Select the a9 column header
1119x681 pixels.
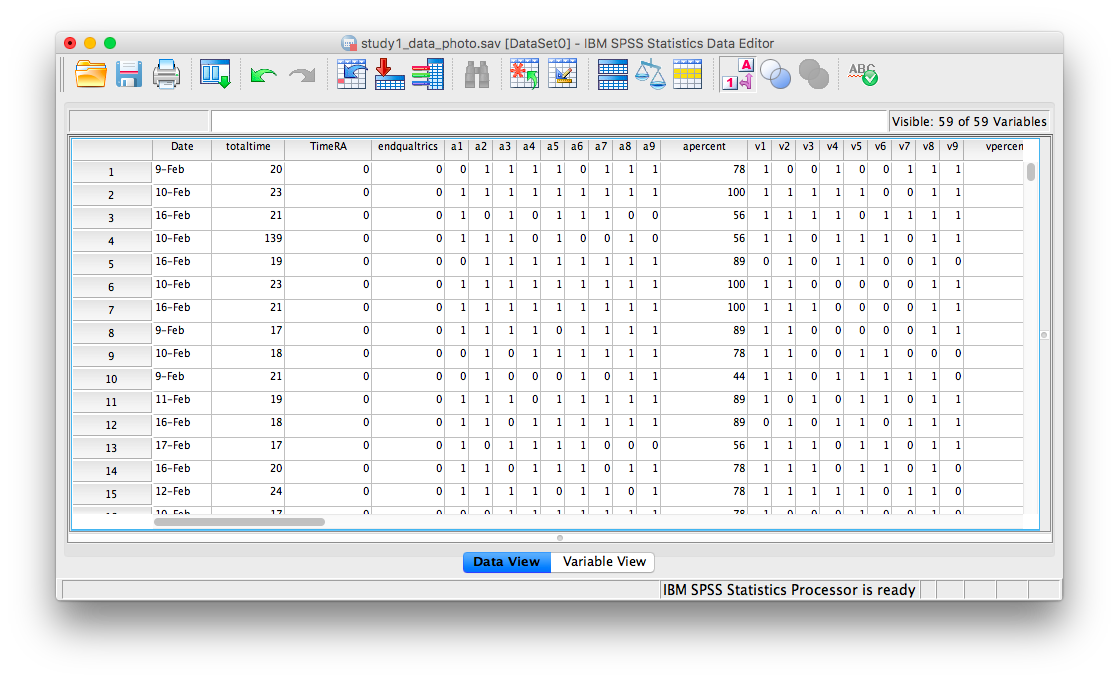(x=649, y=146)
